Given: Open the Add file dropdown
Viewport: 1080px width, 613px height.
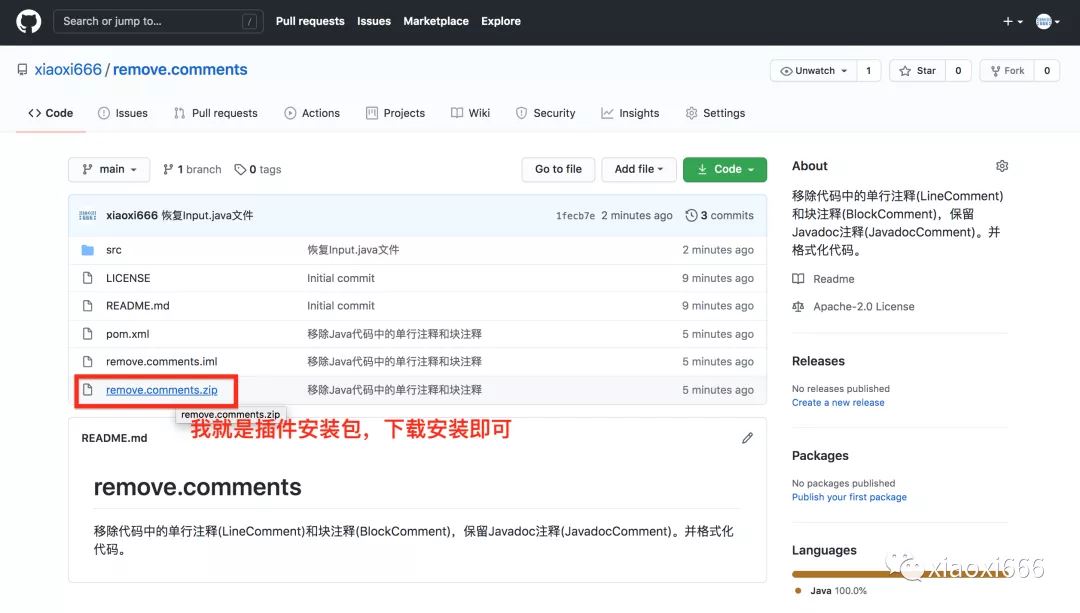Looking at the screenshot, I should (639, 170).
